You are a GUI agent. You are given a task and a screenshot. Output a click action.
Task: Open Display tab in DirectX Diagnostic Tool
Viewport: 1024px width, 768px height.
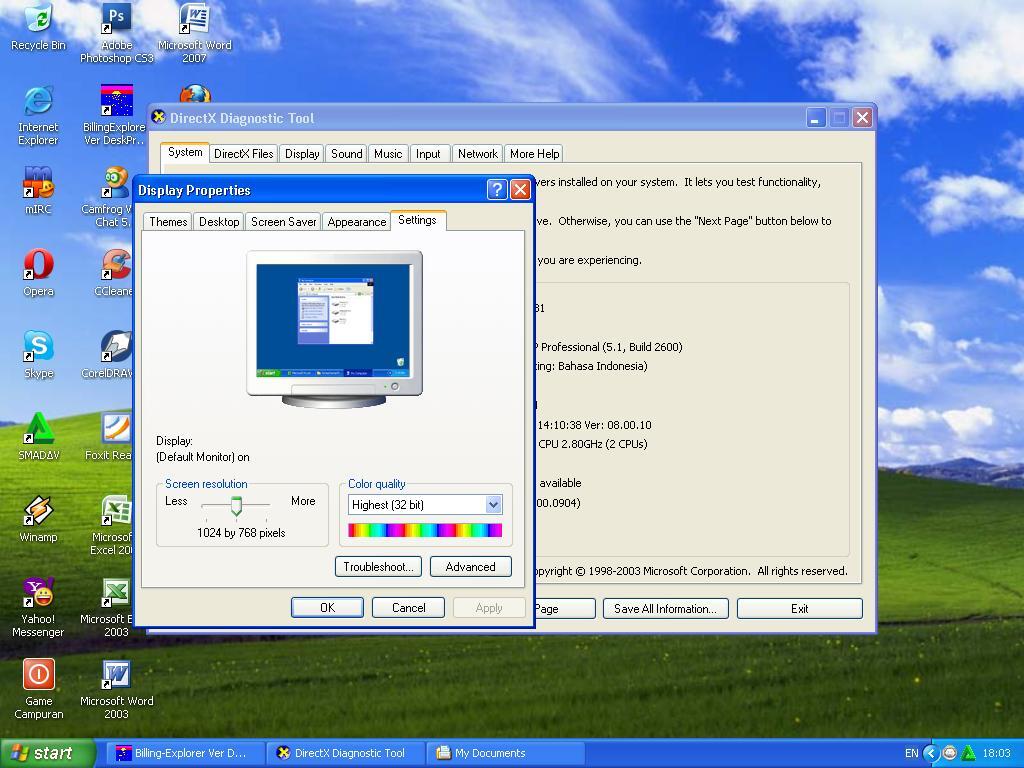302,153
